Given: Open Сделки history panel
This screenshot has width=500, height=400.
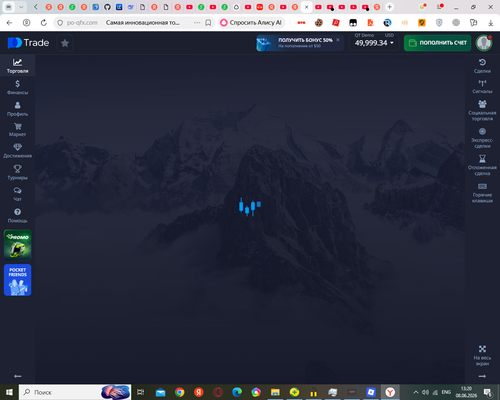Looking at the screenshot, I should point(482,66).
